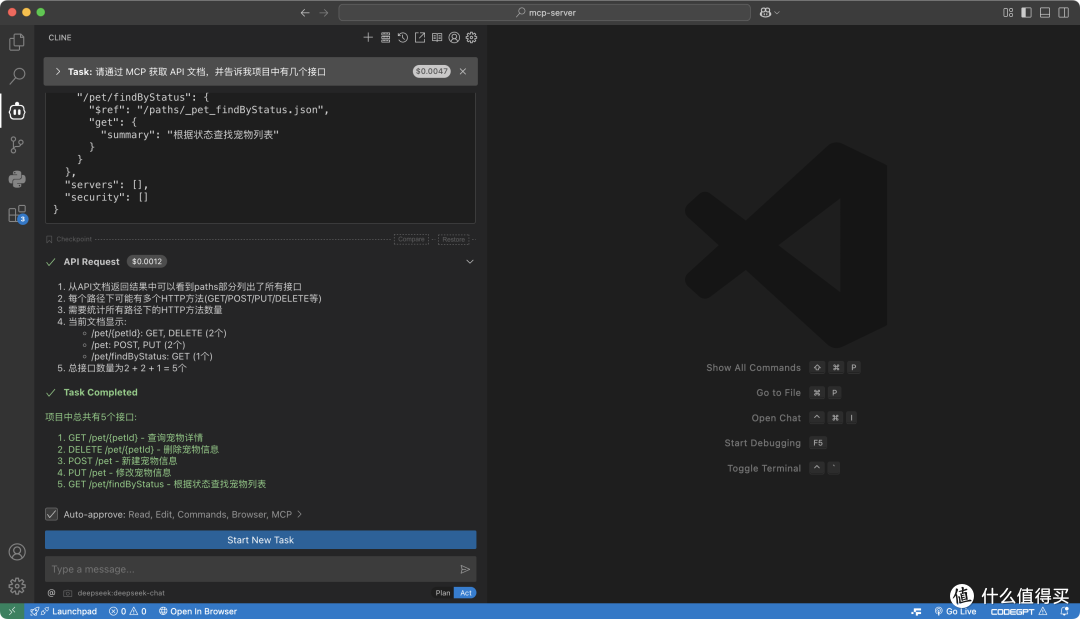Customize layout from title bar icon
The image size is (1080, 619).
tap(1008, 12)
